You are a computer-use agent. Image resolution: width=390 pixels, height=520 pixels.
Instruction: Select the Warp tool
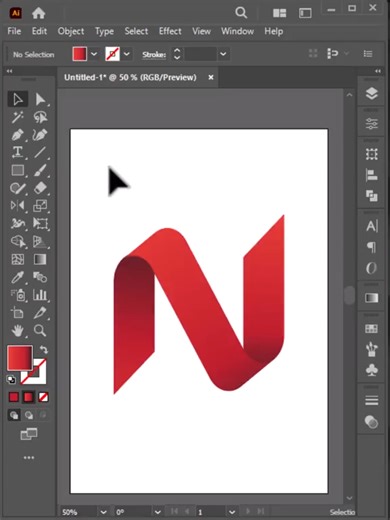pos(18,223)
